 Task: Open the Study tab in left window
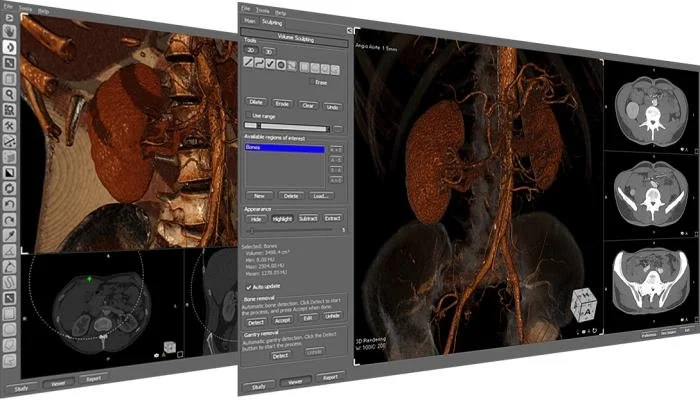pos(21,389)
